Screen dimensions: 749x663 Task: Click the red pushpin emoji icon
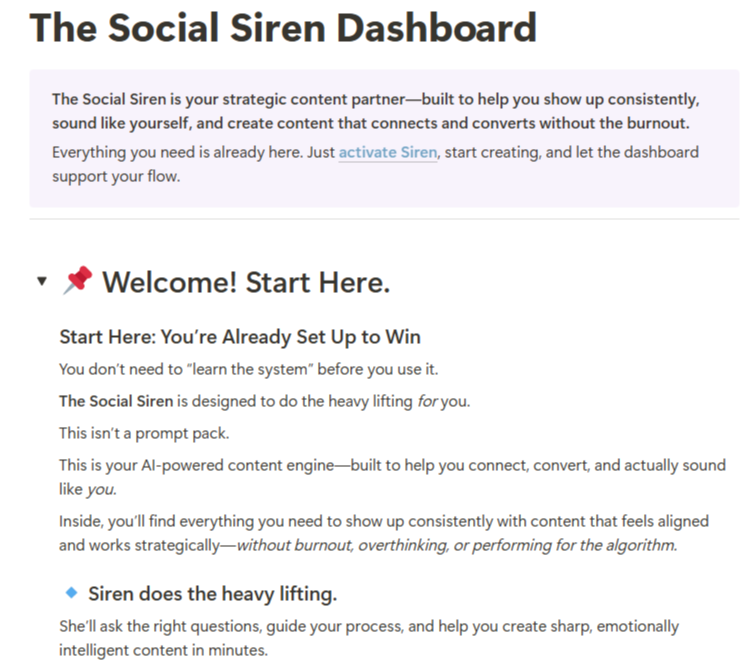point(77,282)
